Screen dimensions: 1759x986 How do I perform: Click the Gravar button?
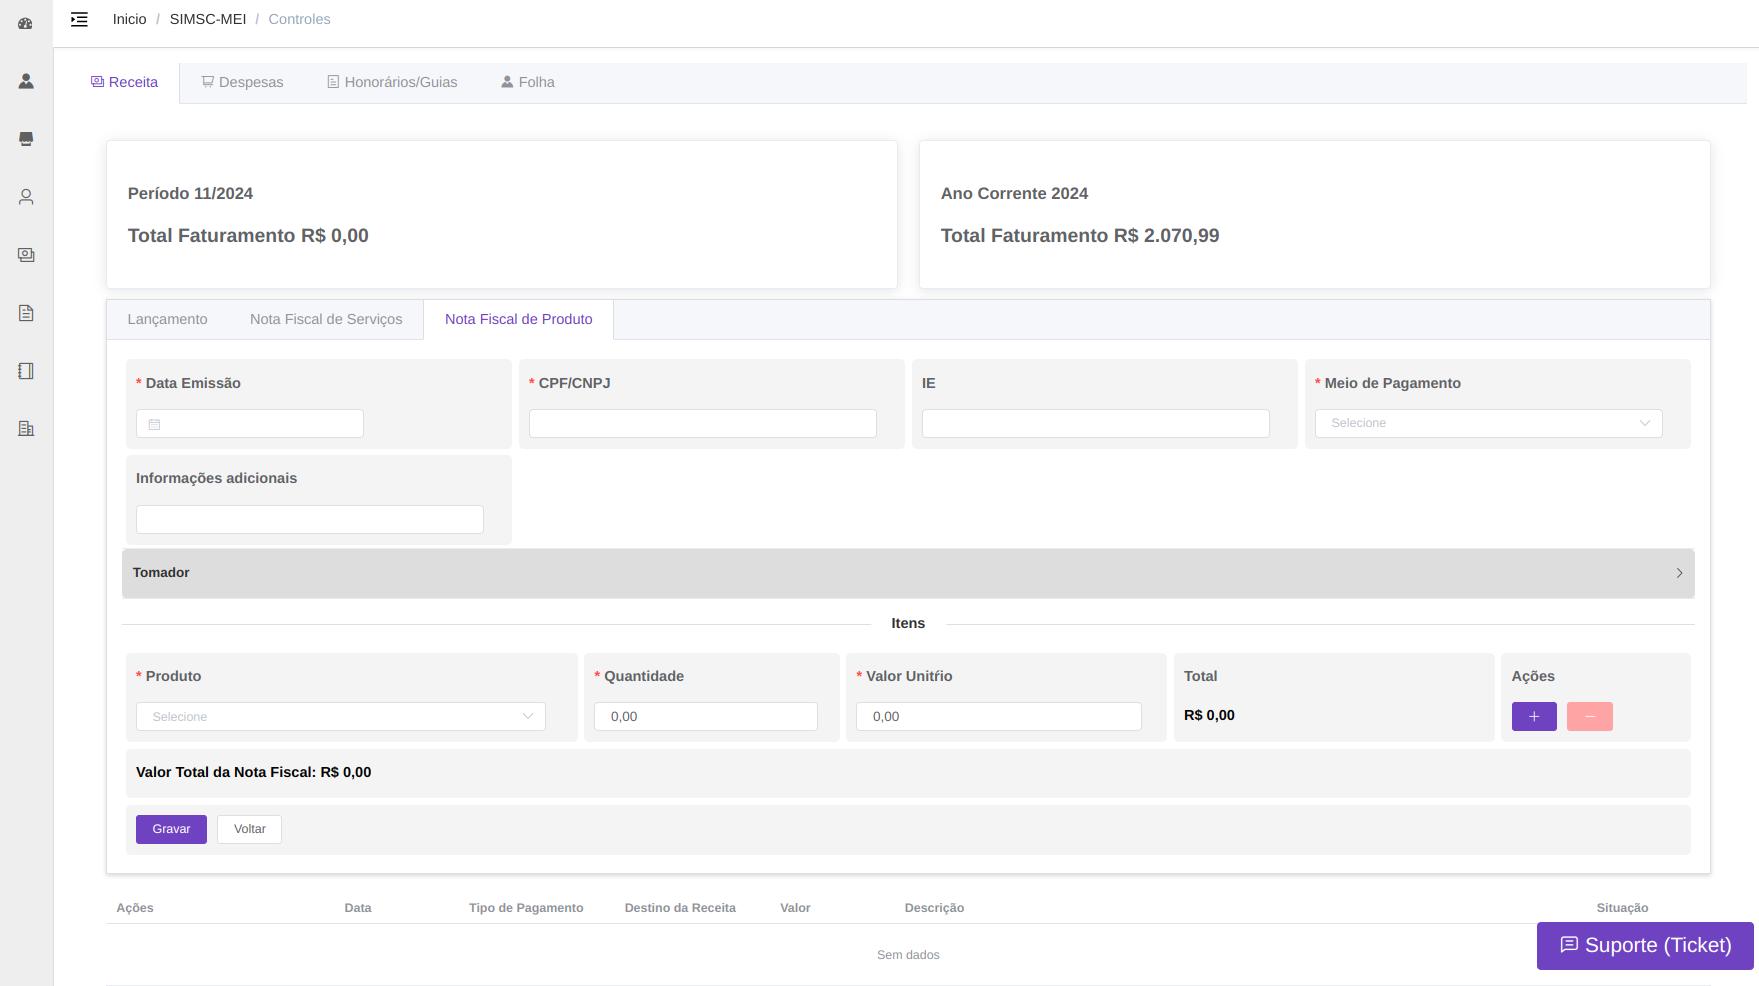pos(171,829)
